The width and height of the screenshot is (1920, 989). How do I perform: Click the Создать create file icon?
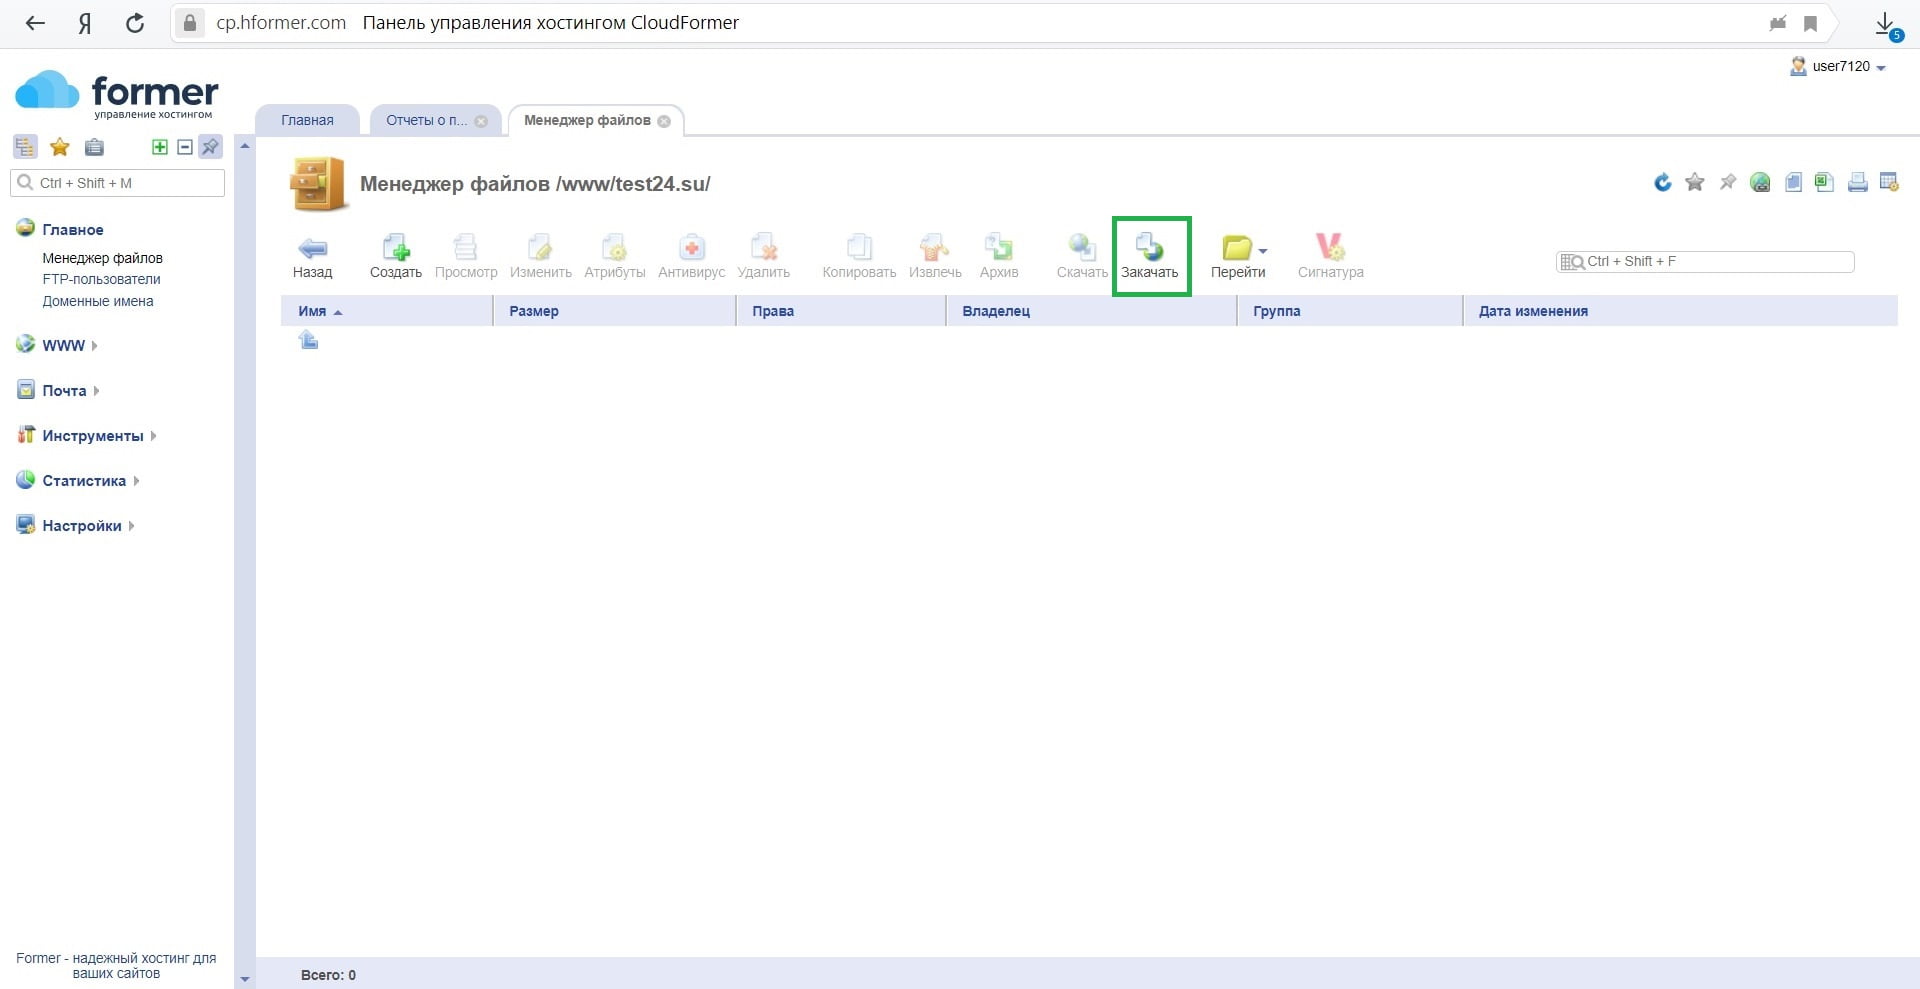click(x=396, y=248)
